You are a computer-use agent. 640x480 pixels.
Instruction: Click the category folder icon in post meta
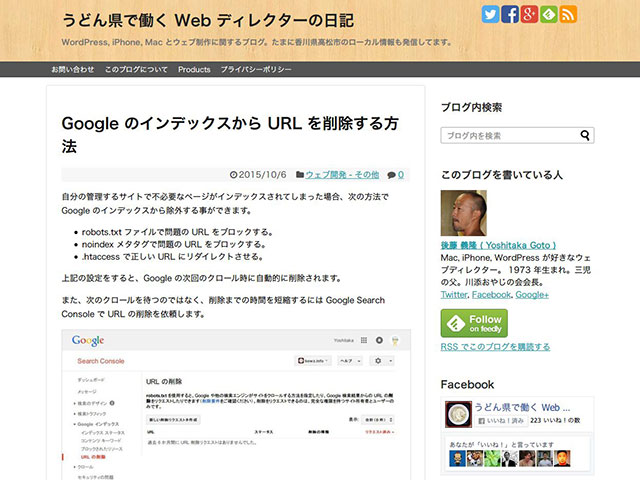(x=300, y=175)
